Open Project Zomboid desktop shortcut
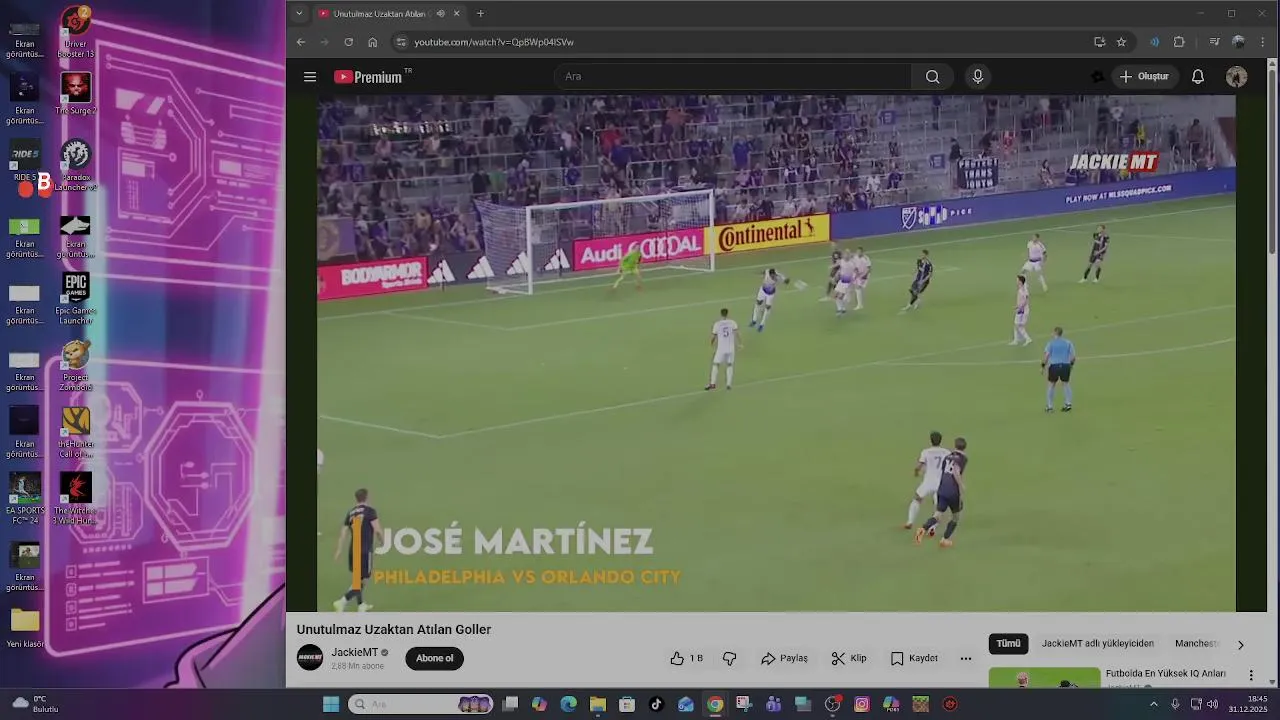The width and height of the screenshot is (1280, 720). [x=76, y=366]
